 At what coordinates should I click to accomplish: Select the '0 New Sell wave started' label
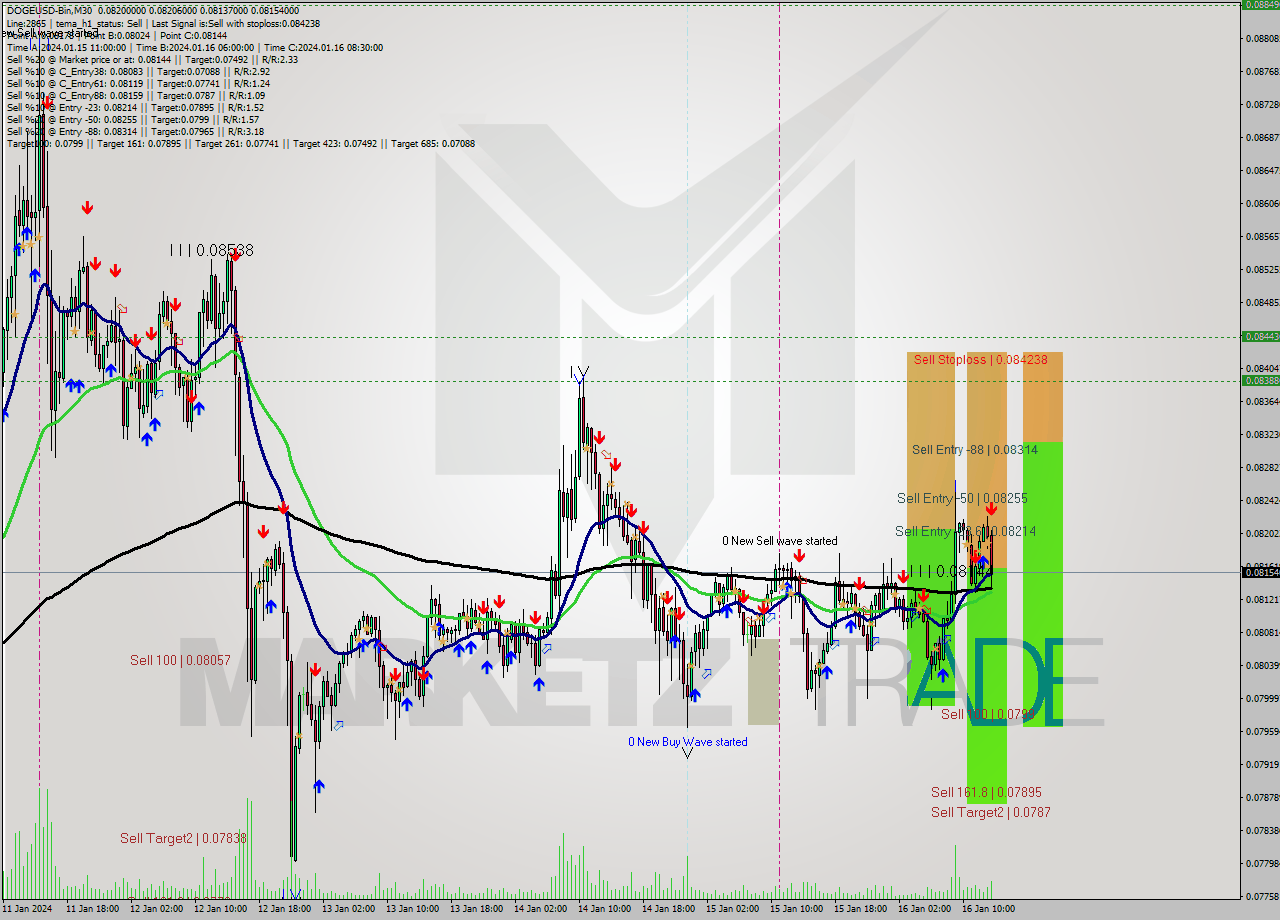[x=780, y=541]
